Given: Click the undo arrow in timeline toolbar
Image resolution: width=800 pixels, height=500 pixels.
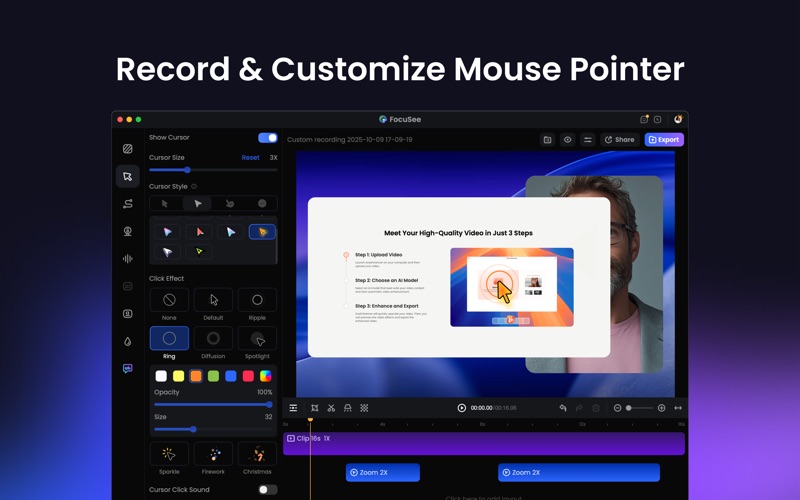Looking at the screenshot, I should pyautogui.click(x=563, y=408).
